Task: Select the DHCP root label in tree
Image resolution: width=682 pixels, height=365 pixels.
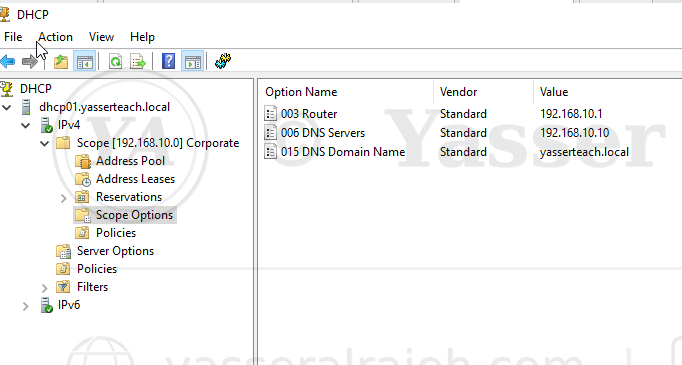Action: (36, 89)
